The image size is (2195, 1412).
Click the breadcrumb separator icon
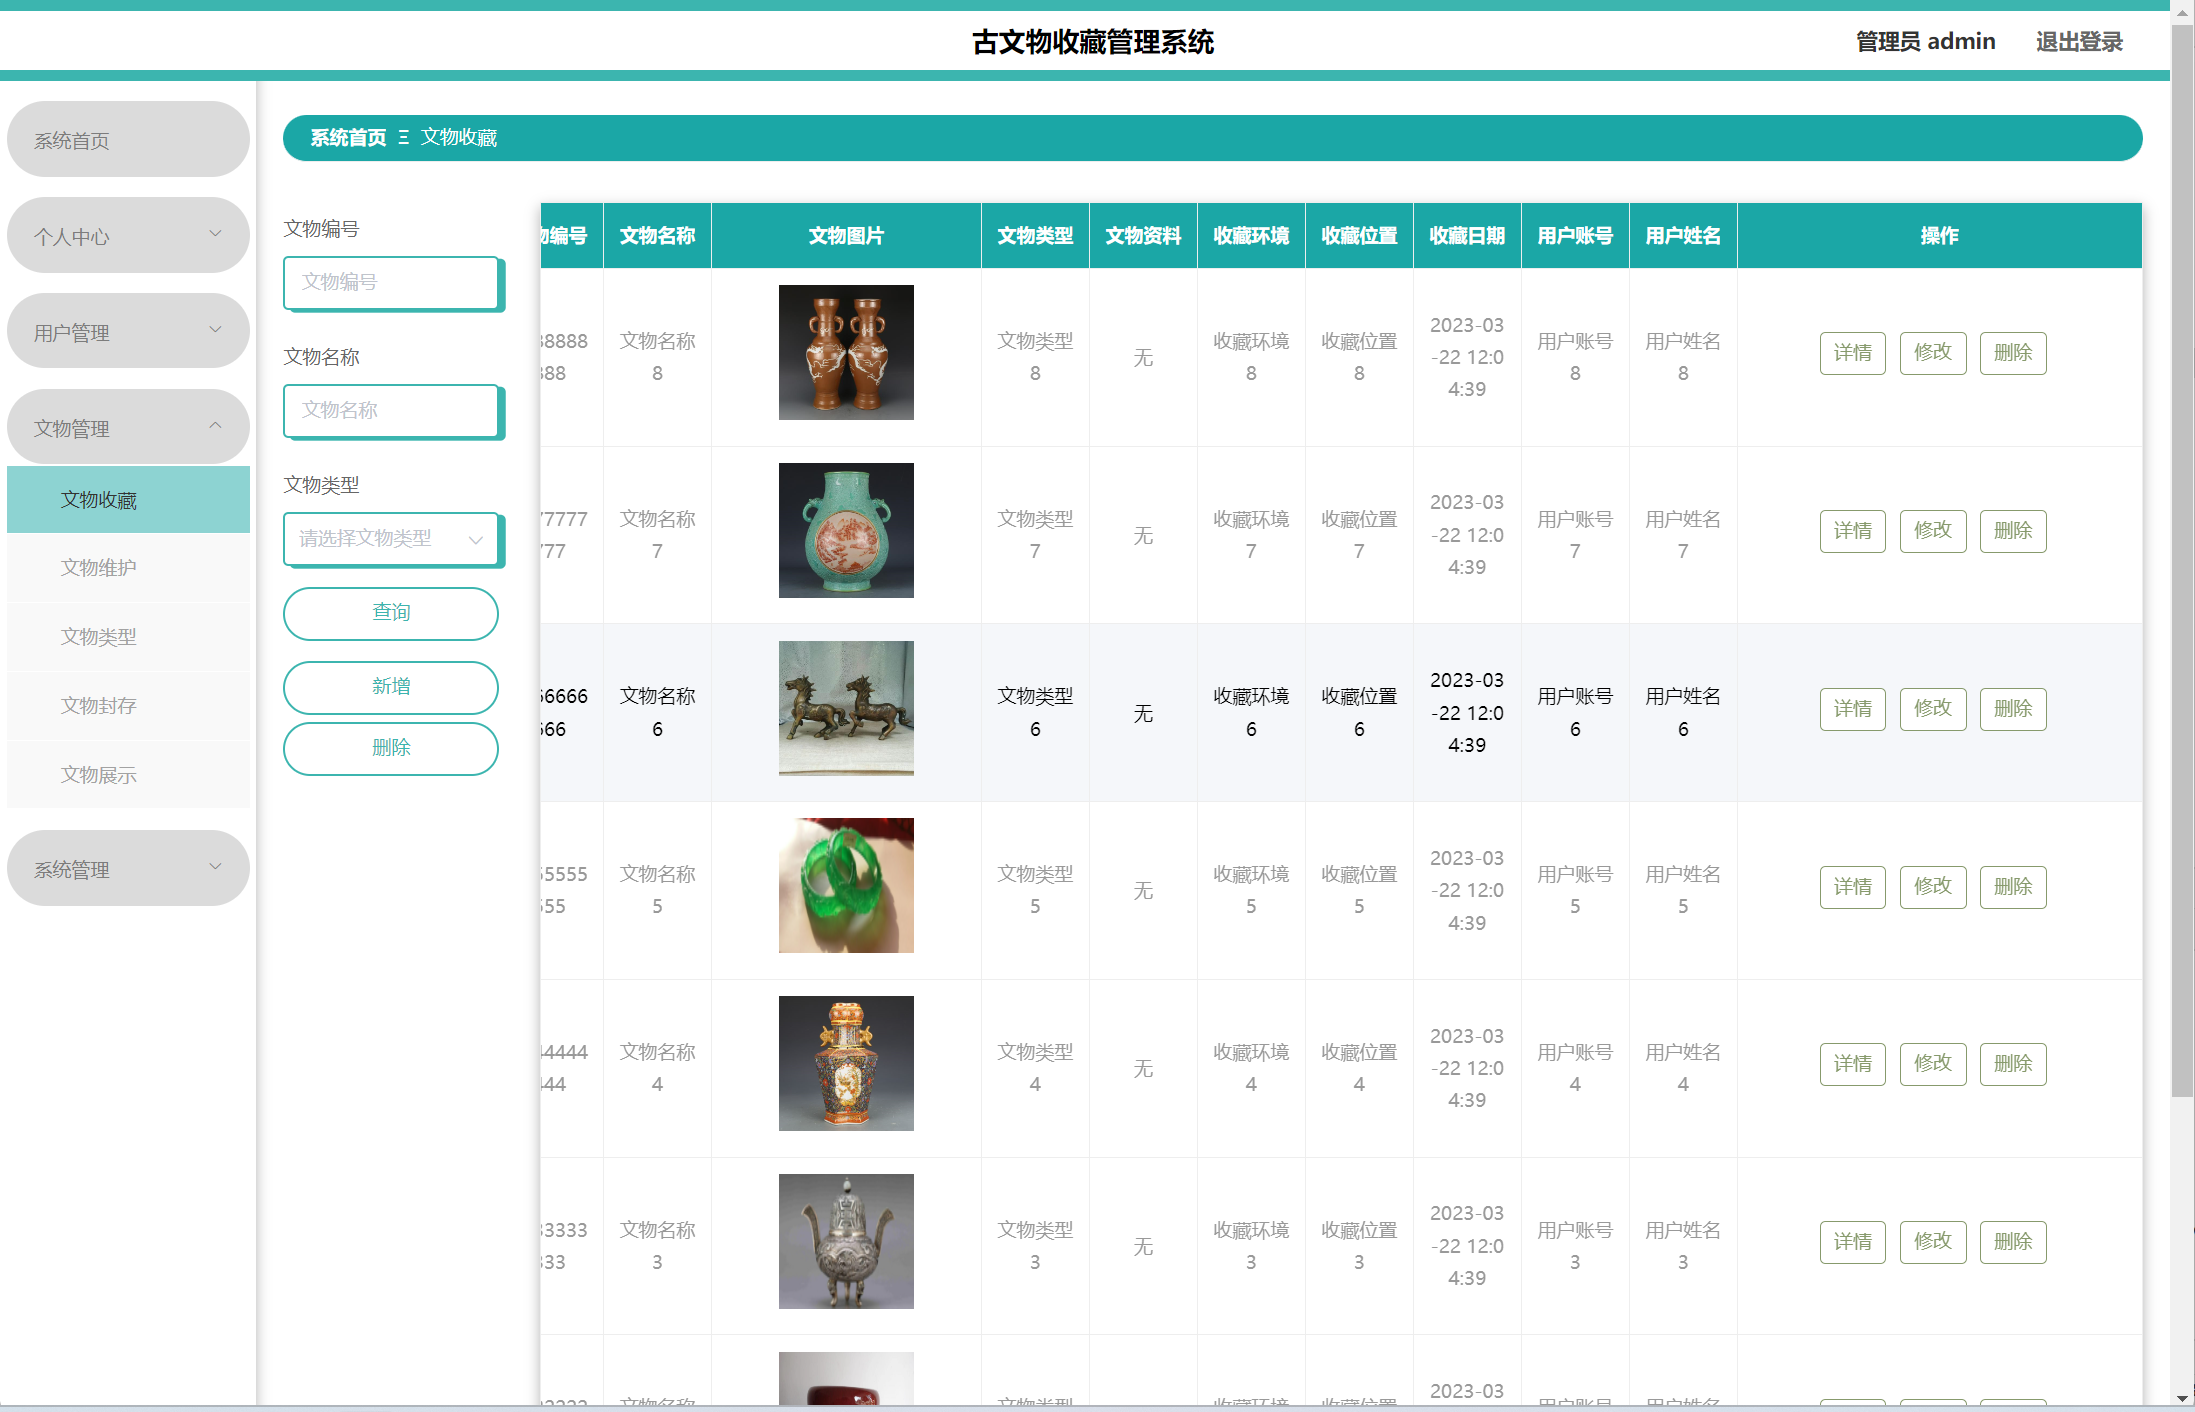pyautogui.click(x=404, y=138)
